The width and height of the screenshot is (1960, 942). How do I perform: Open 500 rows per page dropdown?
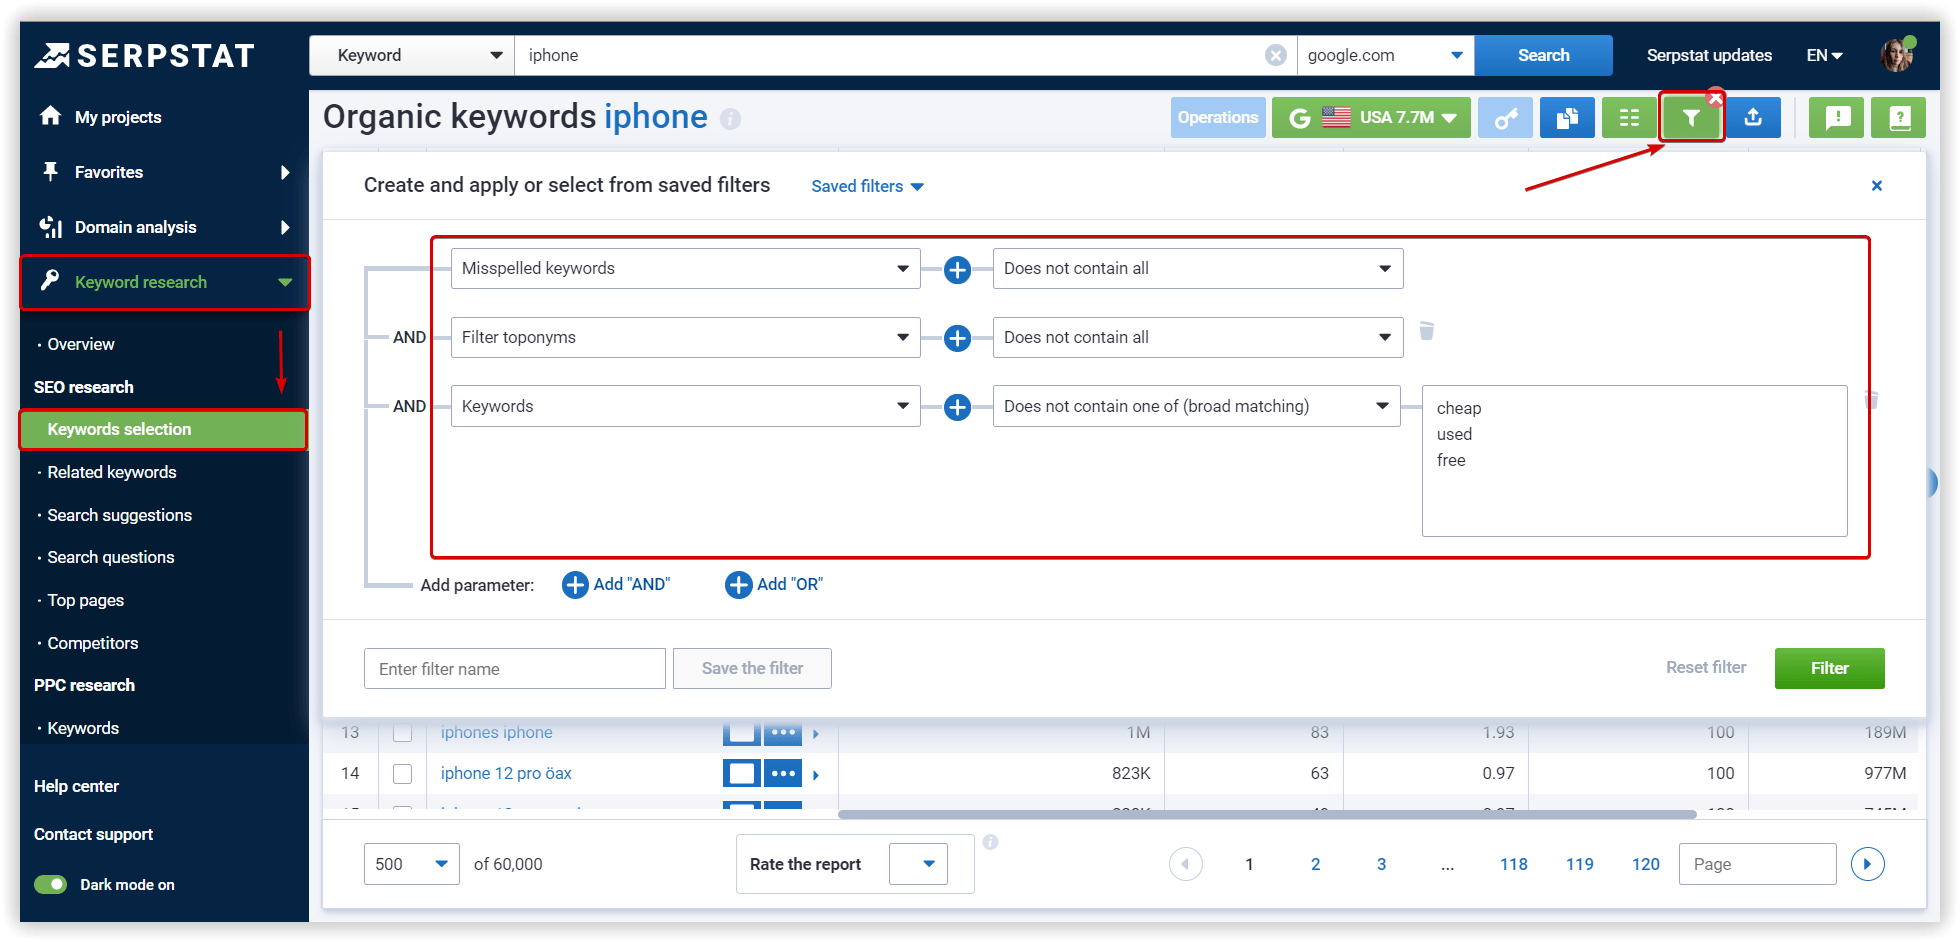pyautogui.click(x=411, y=864)
